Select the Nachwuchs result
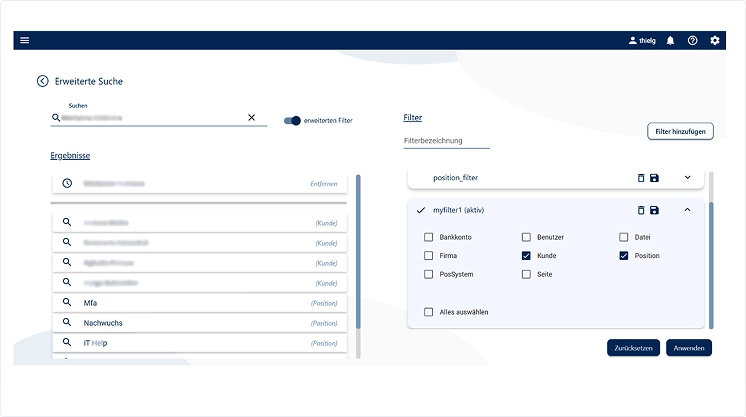Viewport: 746px width, 417px height. pyautogui.click(x=199, y=323)
